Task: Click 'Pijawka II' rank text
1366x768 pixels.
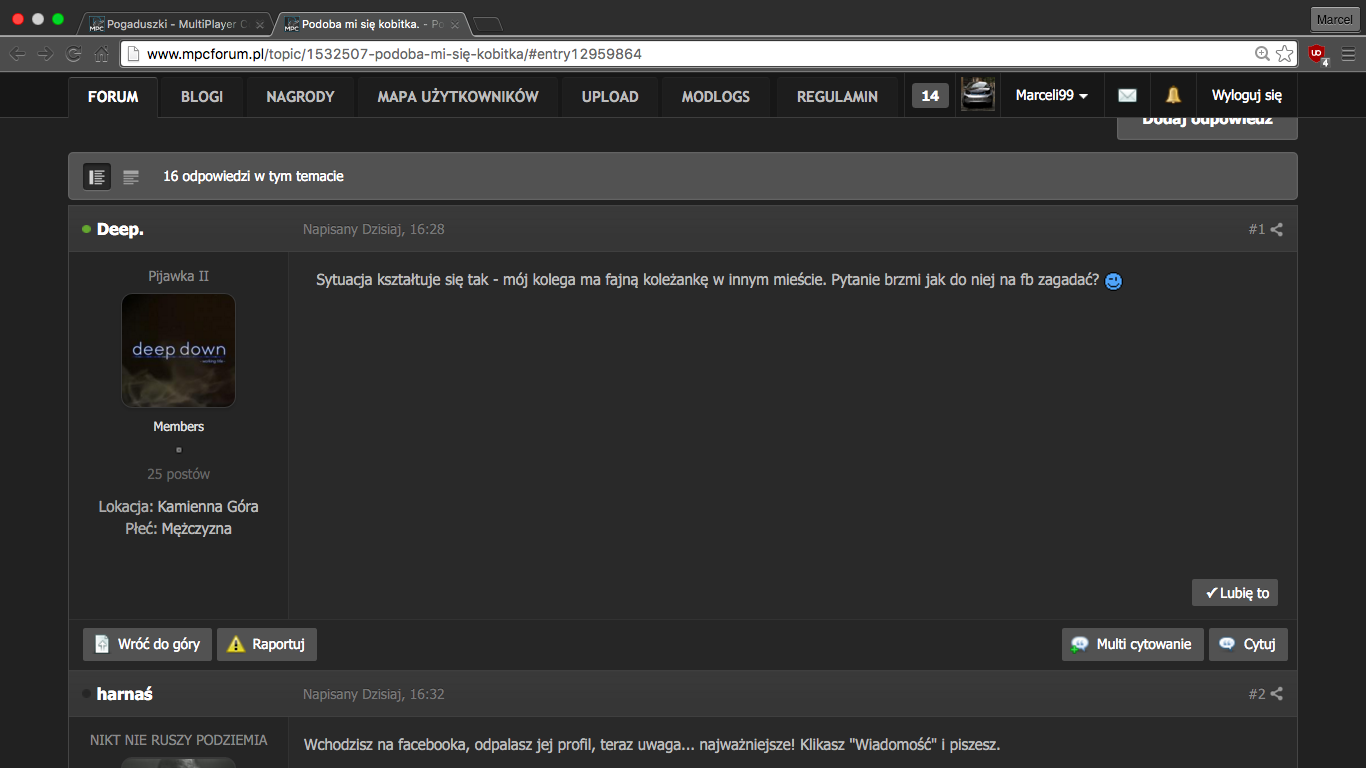Action: [x=178, y=276]
